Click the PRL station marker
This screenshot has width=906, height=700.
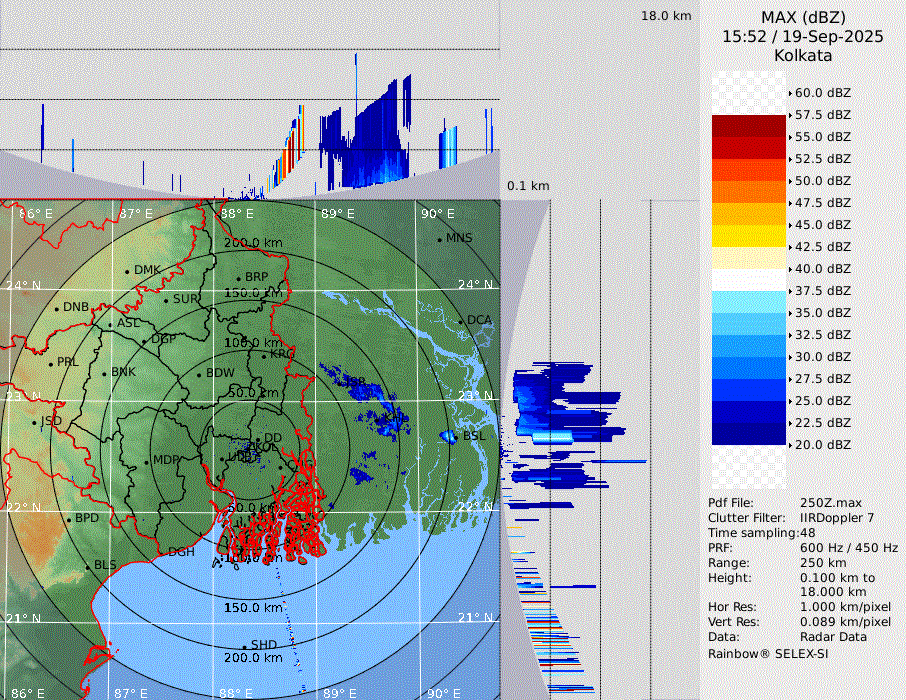point(50,363)
